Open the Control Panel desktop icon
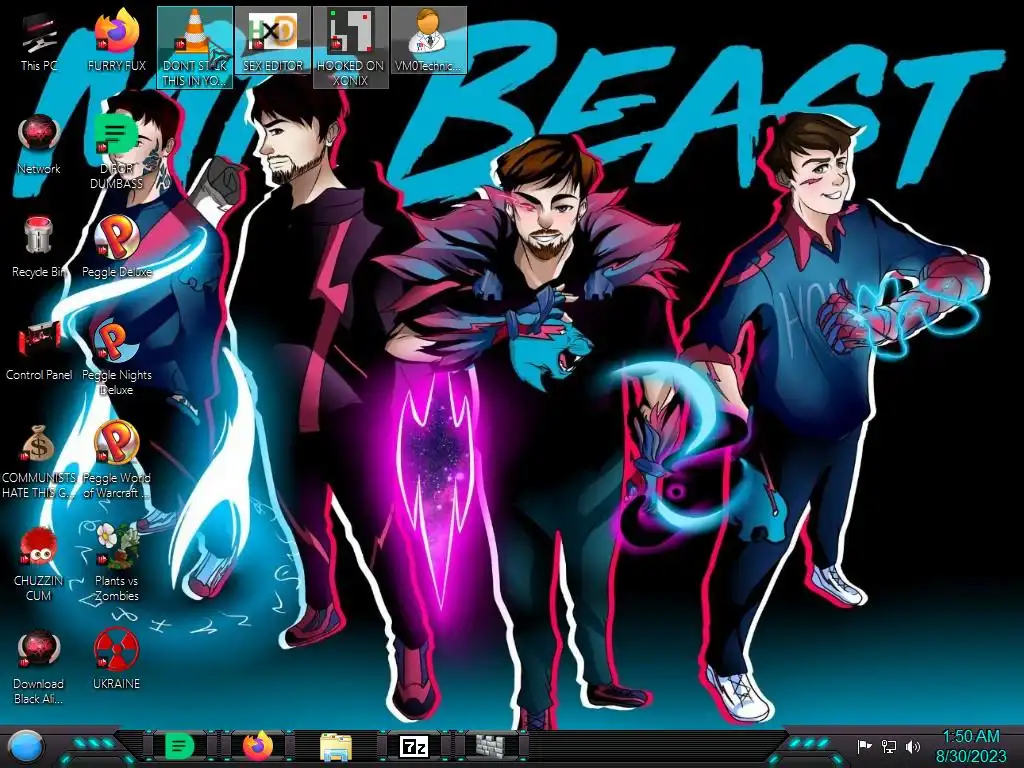Screen dimensions: 1024x768 [39, 351]
